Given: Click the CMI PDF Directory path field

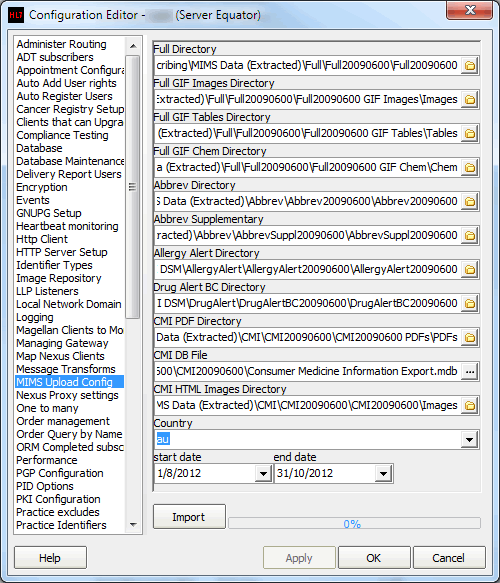Looking at the screenshot, I should [x=307, y=338].
